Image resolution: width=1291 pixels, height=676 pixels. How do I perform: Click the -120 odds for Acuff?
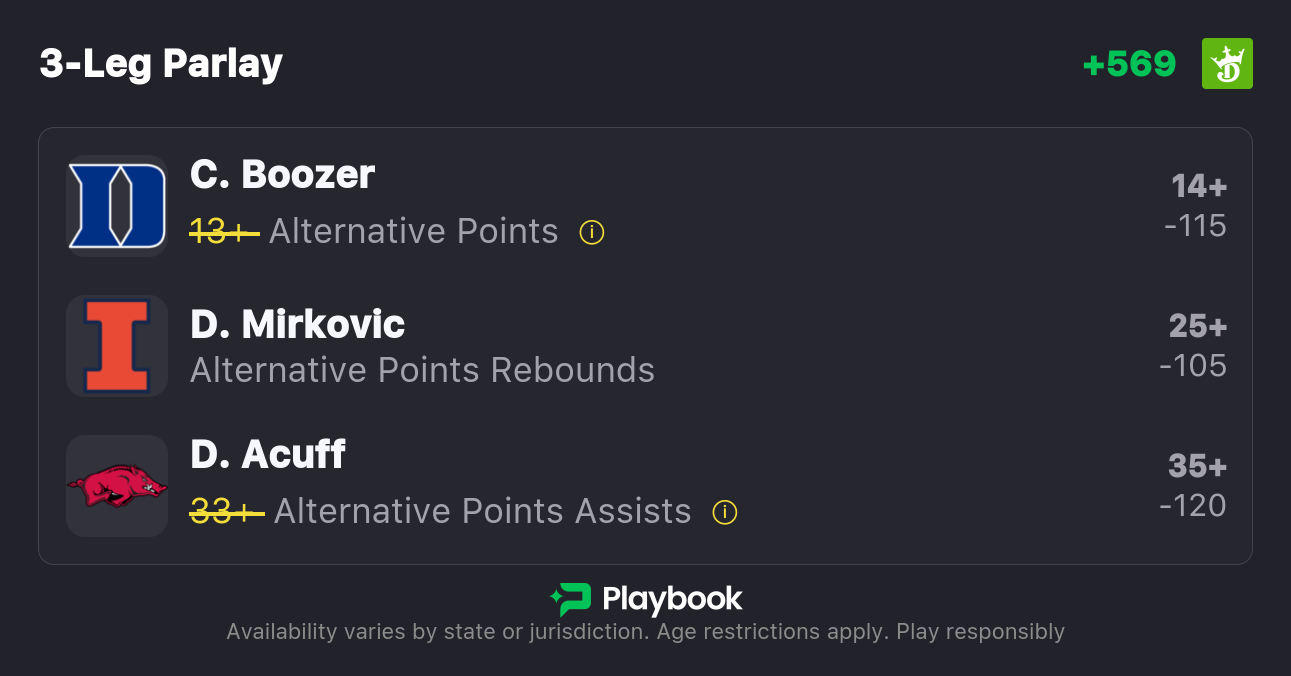pos(1193,506)
